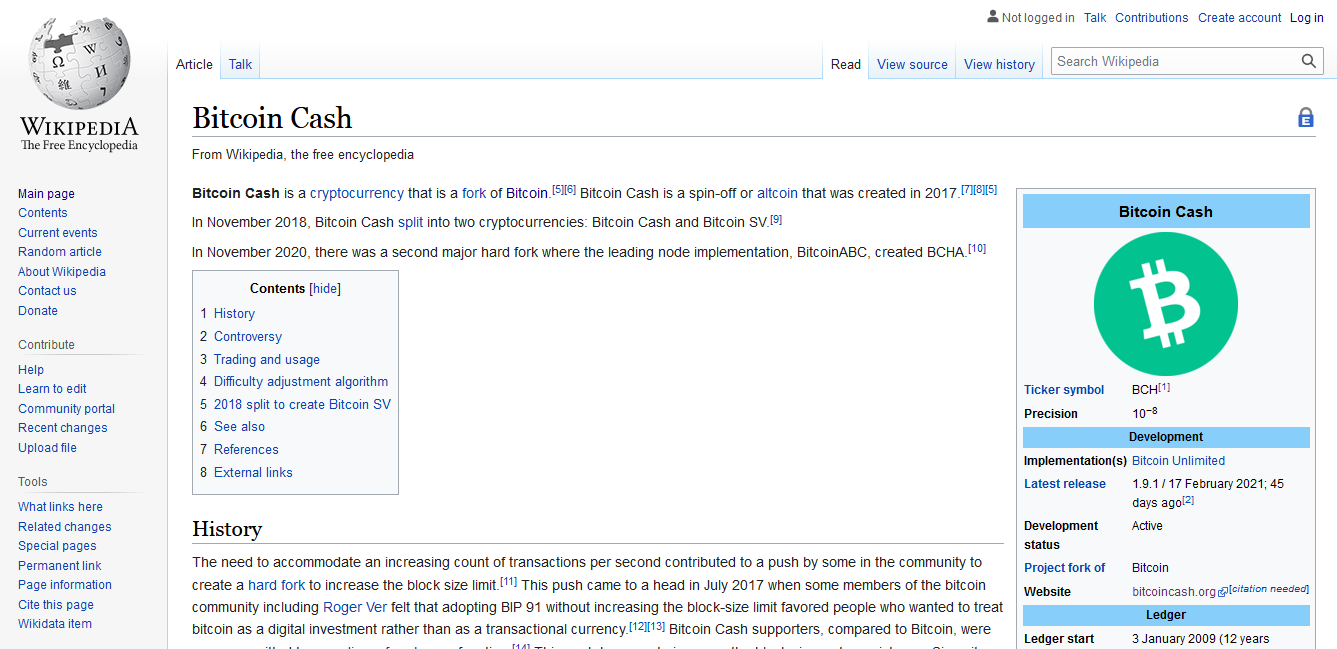Open the Ticker symbol infobox link
Screen dimensions: 1337x649
(x=1064, y=390)
